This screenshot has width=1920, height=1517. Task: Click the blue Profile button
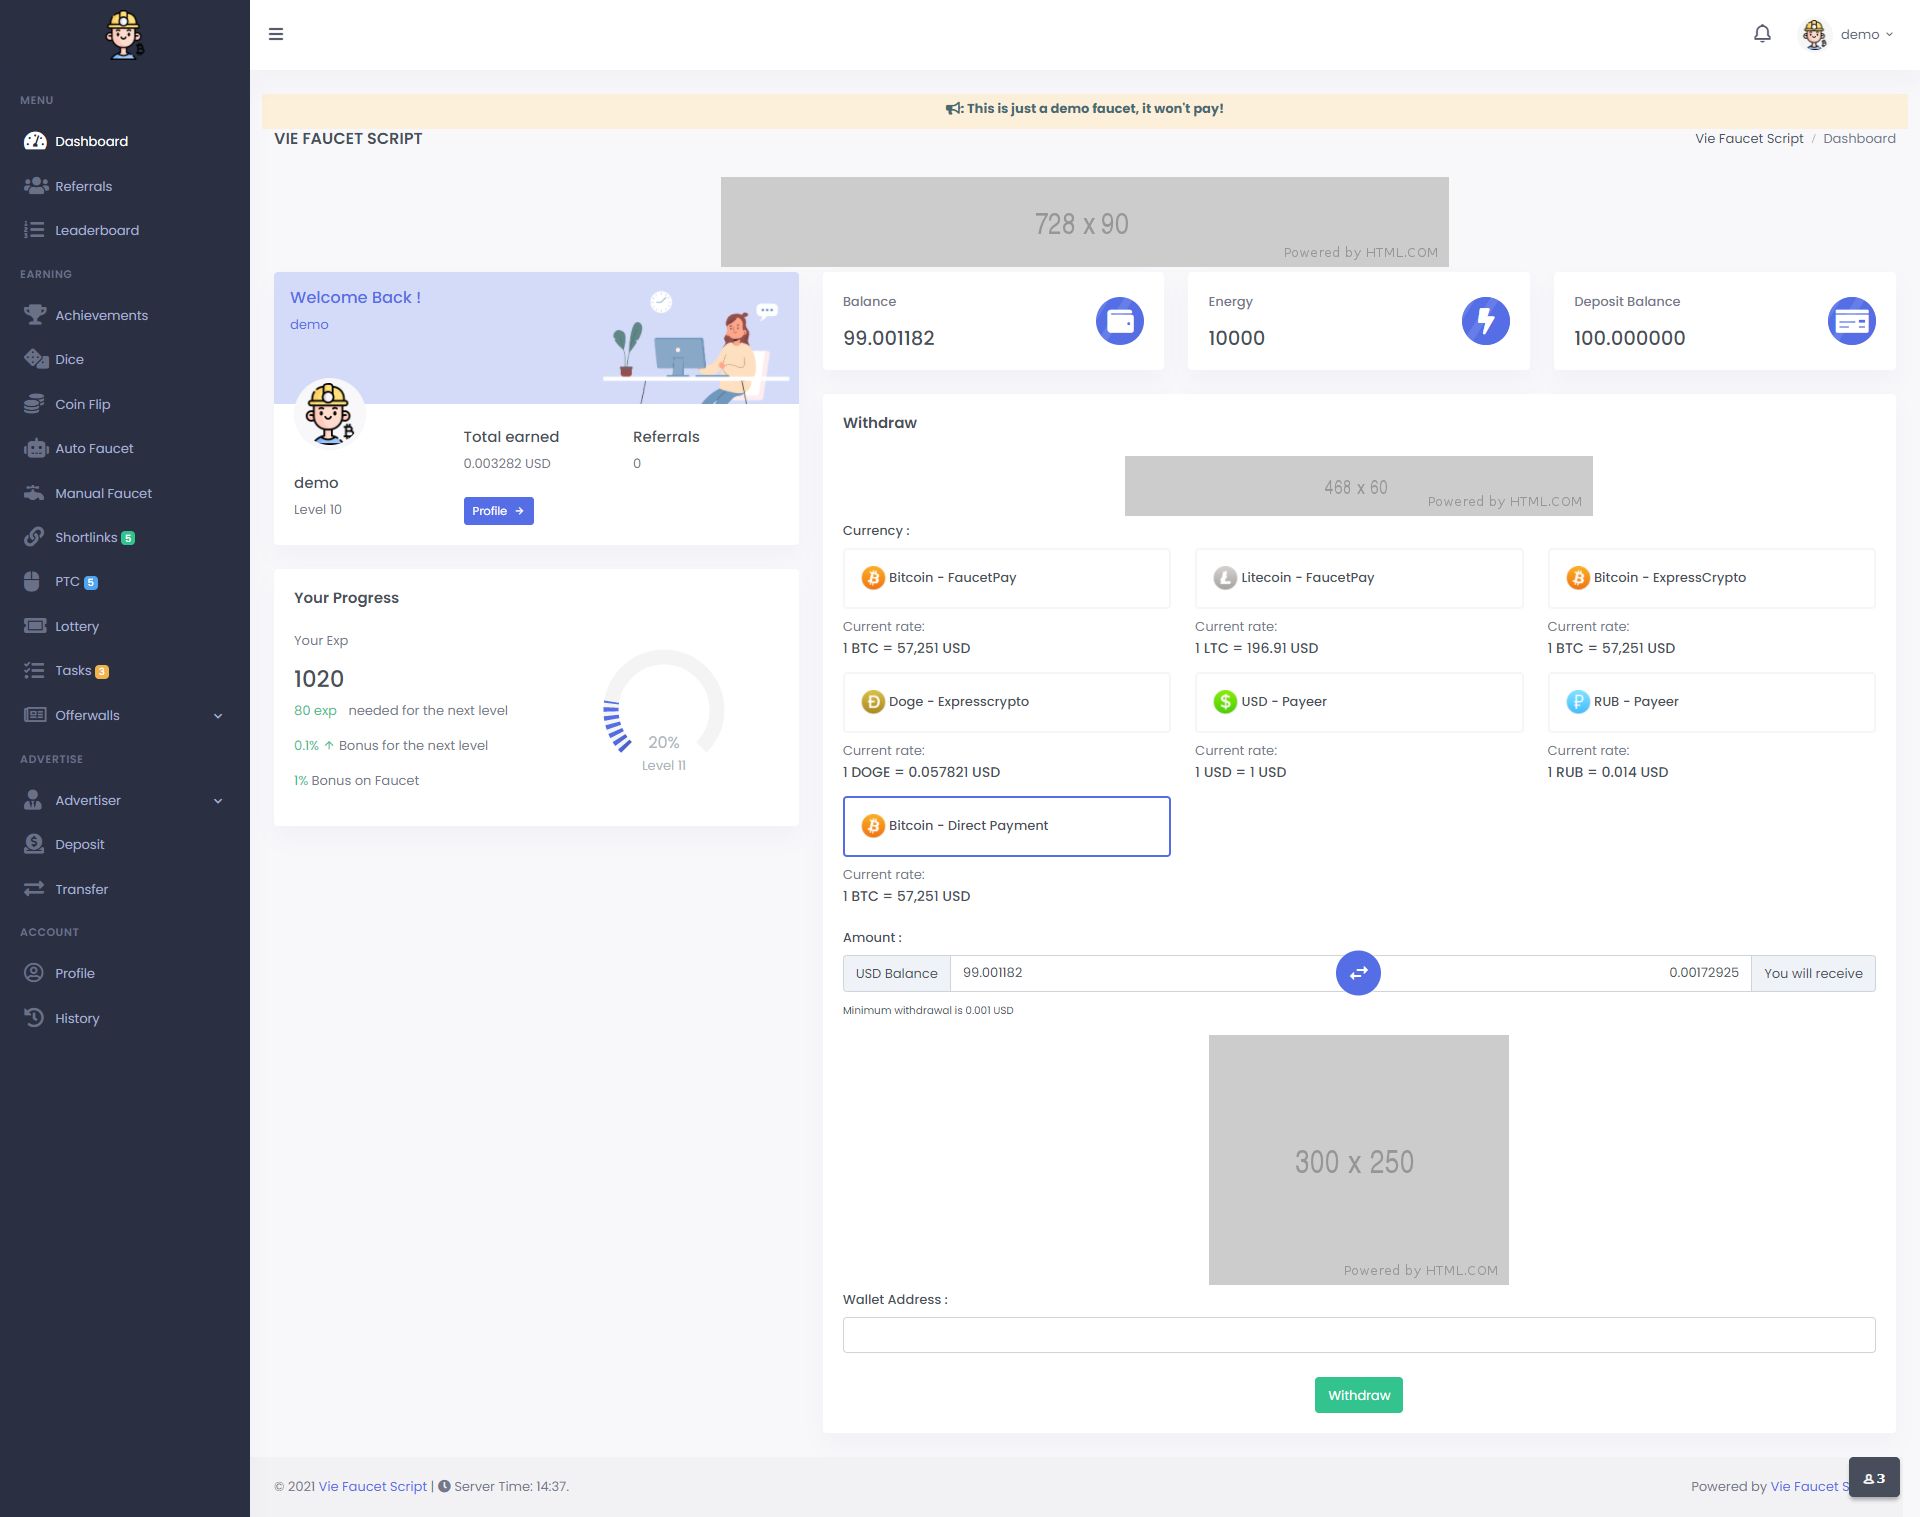click(498, 511)
